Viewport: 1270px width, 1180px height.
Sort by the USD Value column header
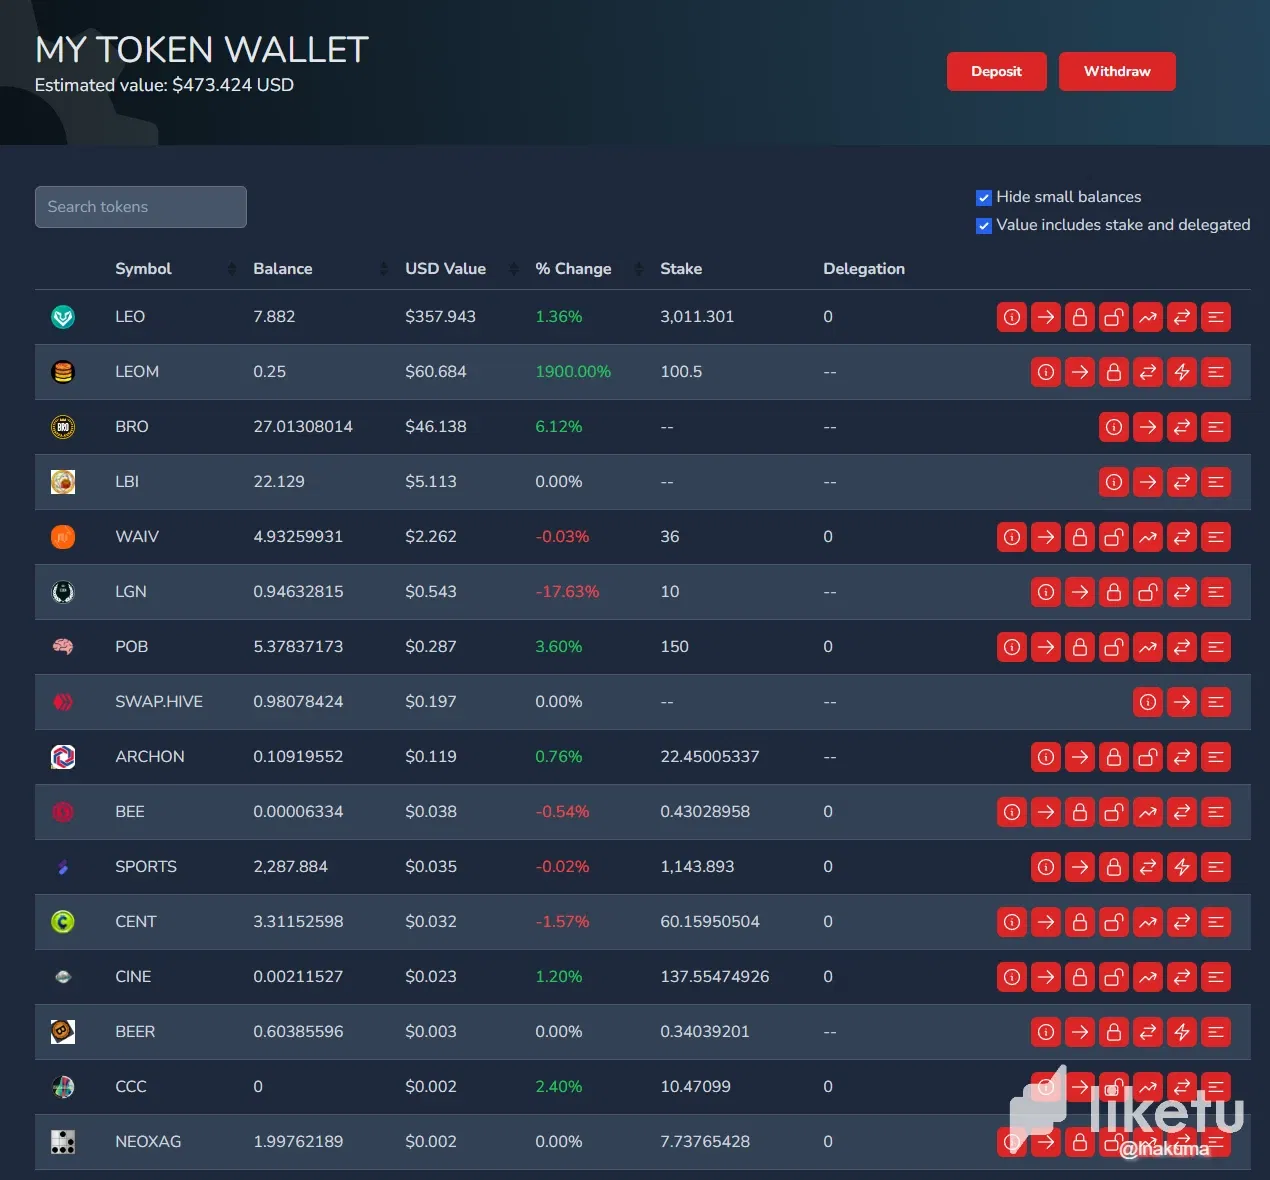tap(446, 269)
